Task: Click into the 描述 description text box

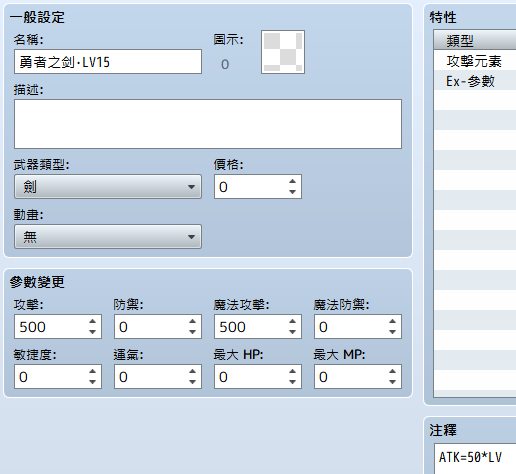Action: [x=208, y=124]
